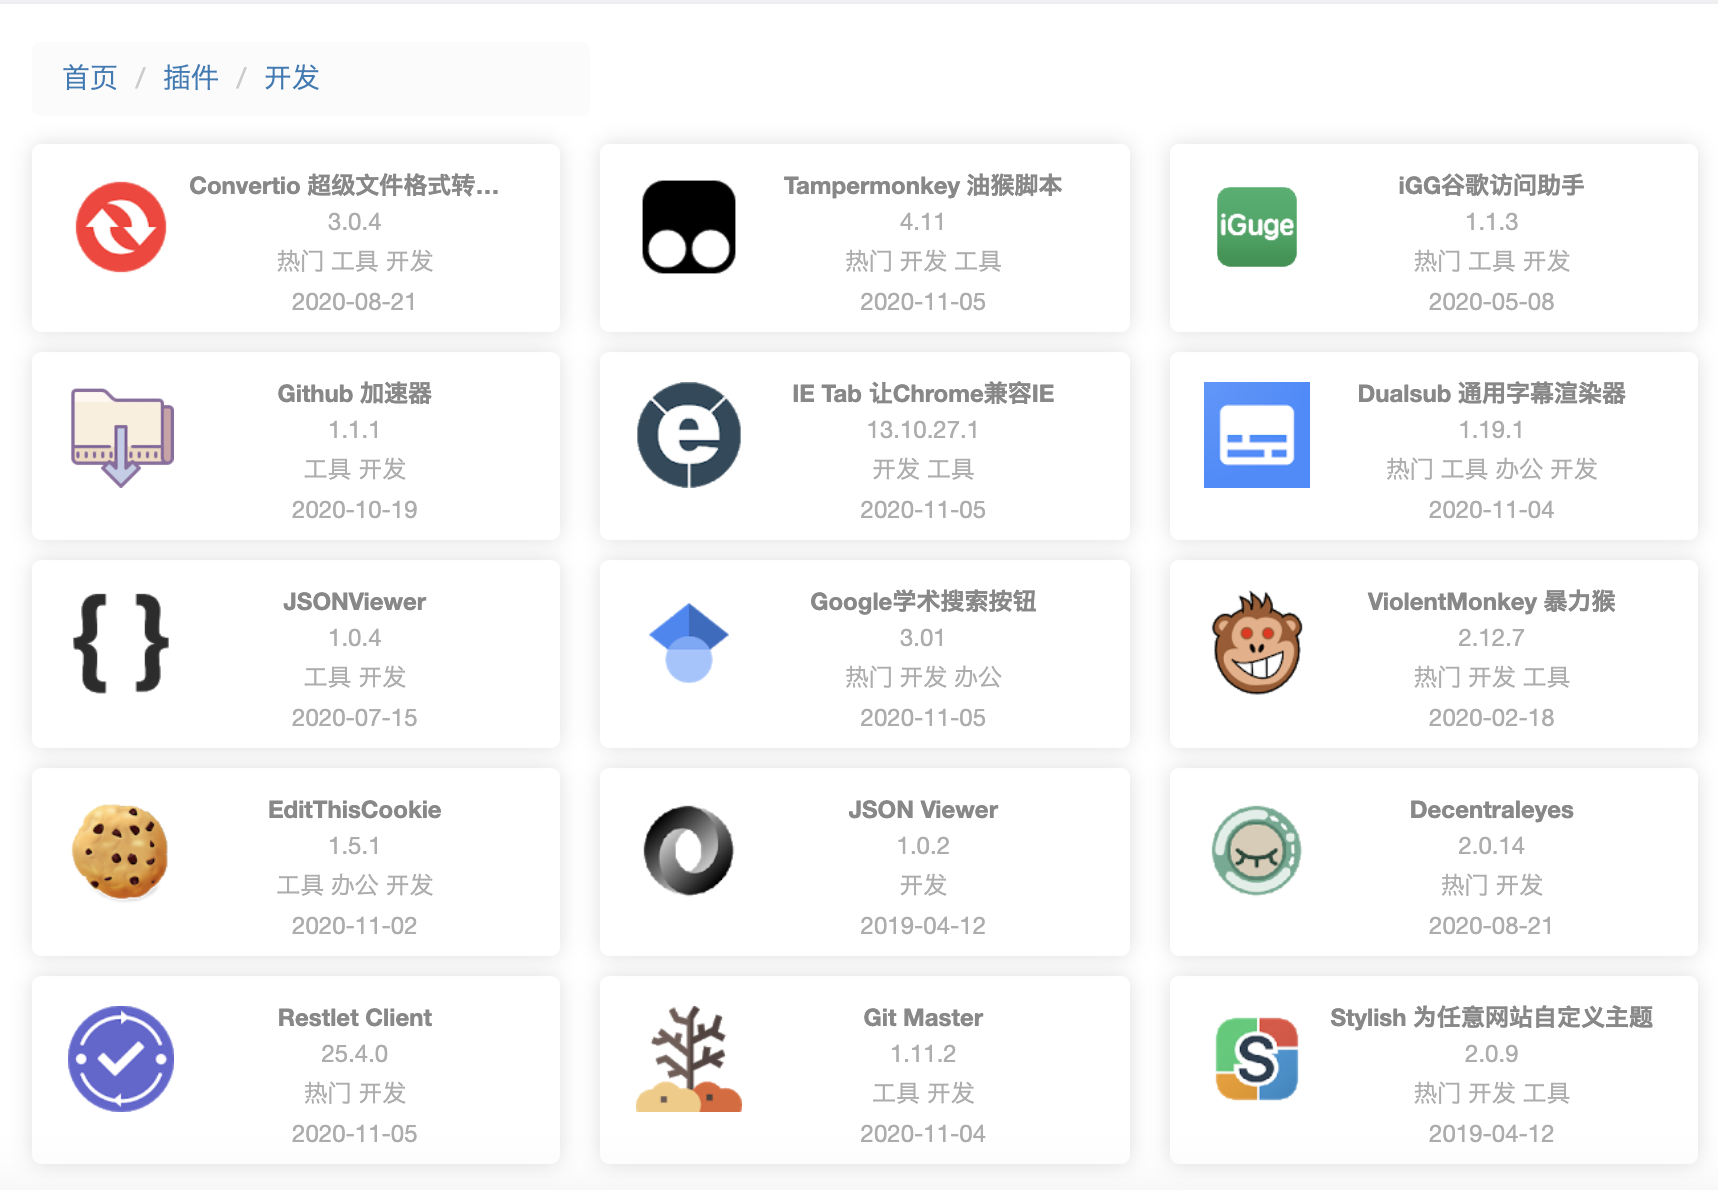The width and height of the screenshot is (1718, 1190).
Task: Click the Tampermonkey black icon
Action: tap(689, 227)
